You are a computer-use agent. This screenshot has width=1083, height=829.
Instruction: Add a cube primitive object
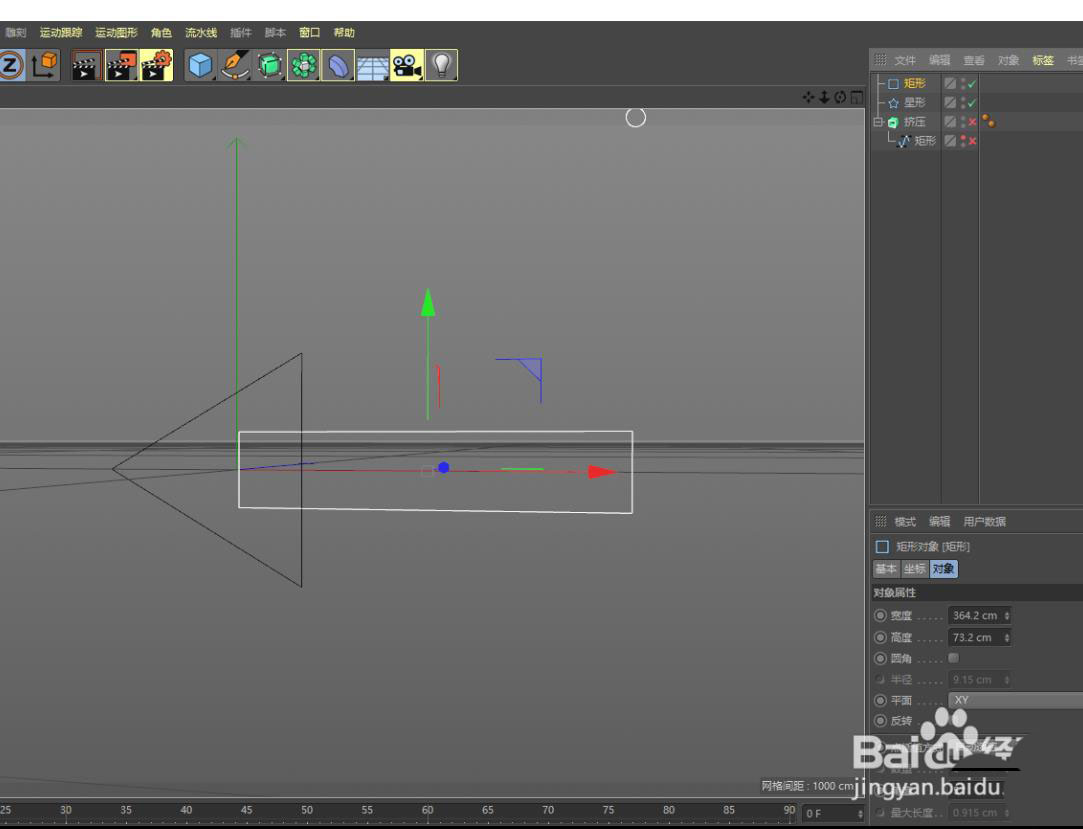(x=200, y=66)
